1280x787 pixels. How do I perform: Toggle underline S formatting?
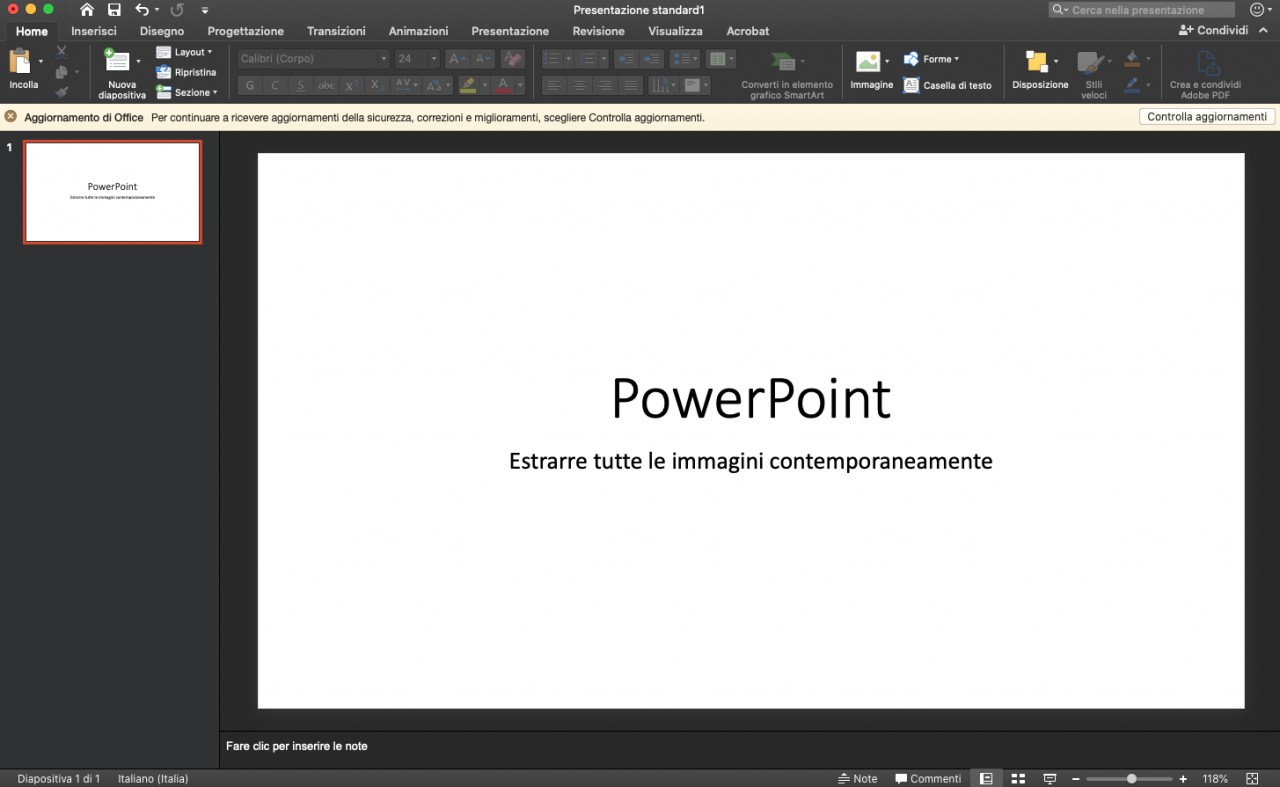point(300,86)
